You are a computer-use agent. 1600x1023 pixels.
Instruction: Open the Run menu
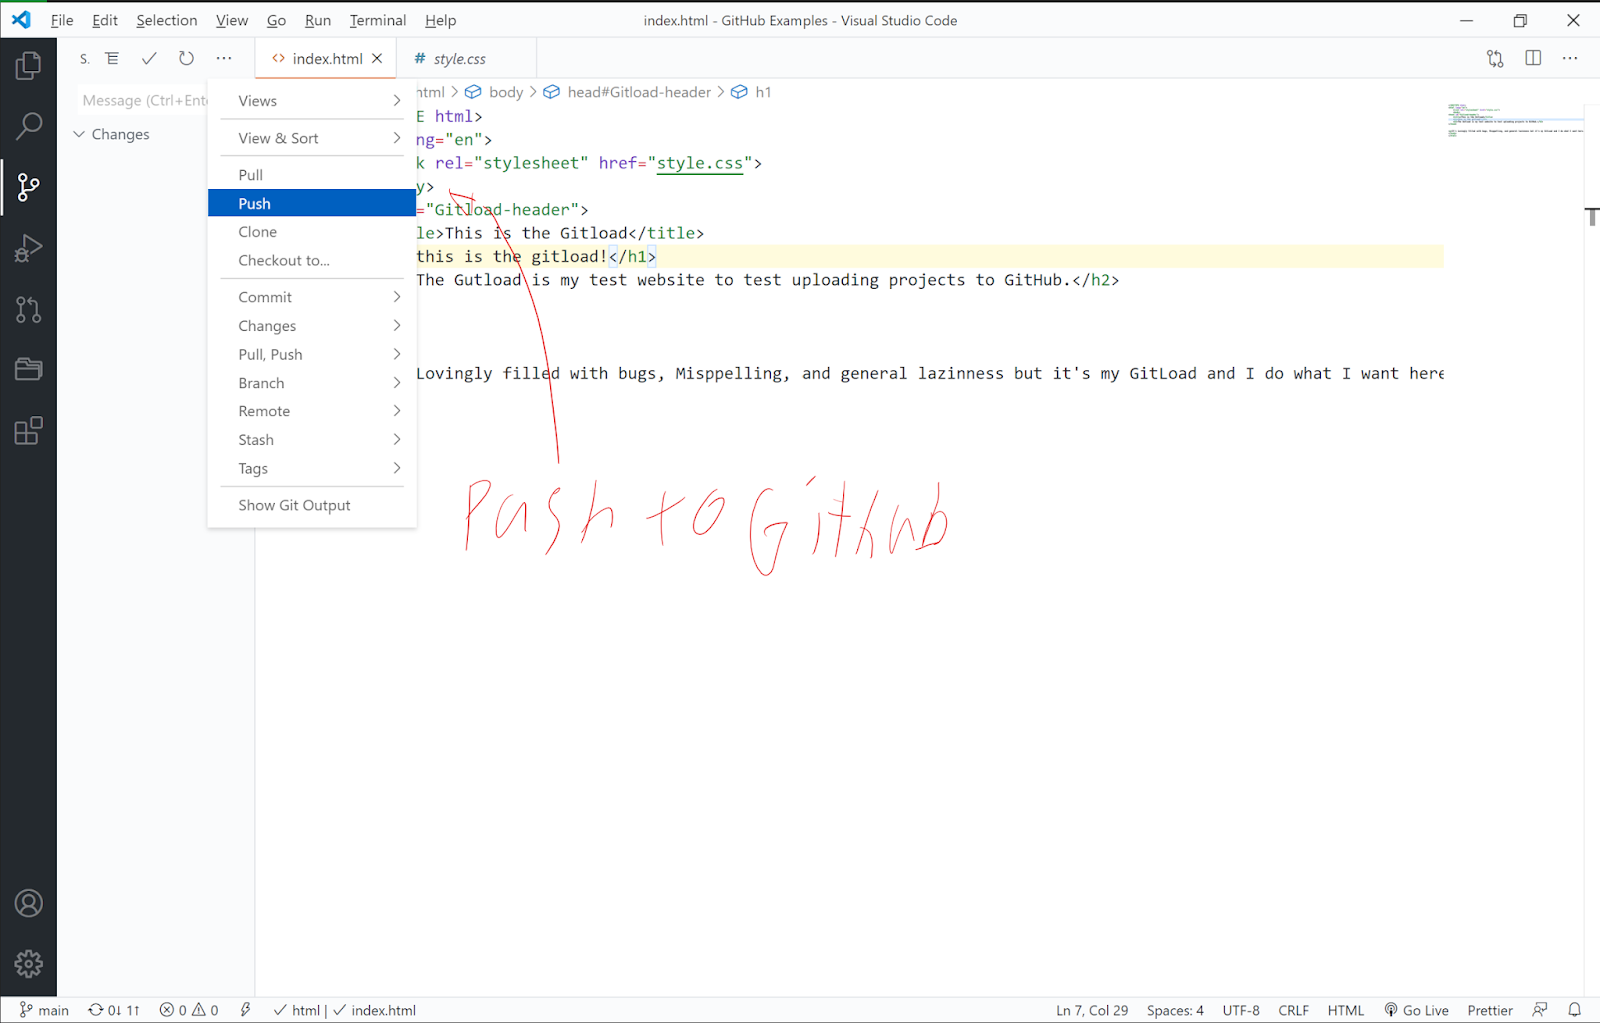coord(318,20)
